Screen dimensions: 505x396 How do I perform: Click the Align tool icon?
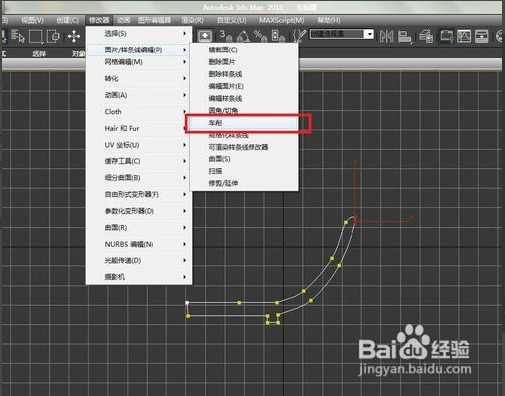(405, 36)
